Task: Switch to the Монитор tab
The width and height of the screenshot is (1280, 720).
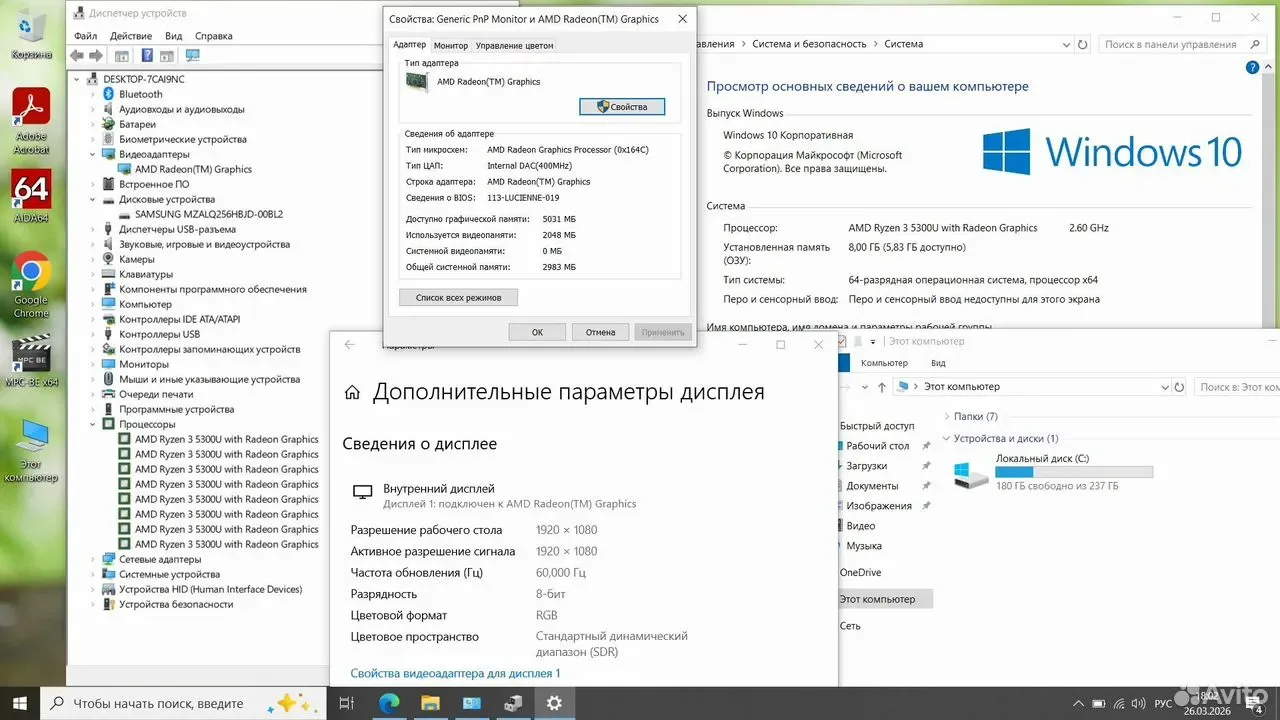Action: tap(451, 46)
